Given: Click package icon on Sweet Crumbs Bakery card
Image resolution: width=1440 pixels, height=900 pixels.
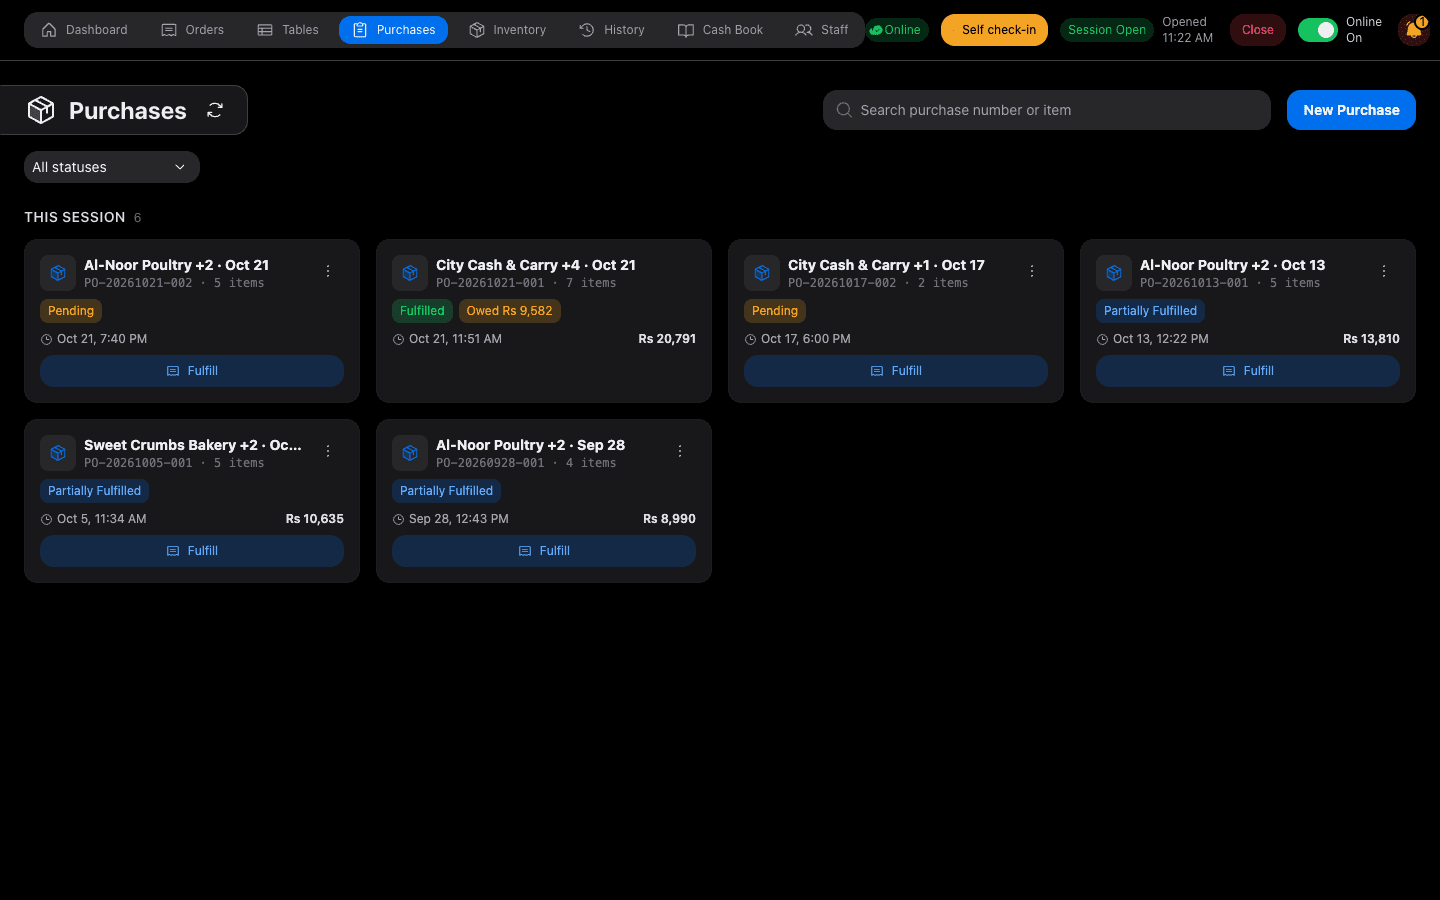Looking at the screenshot, I should click(58, 453).
